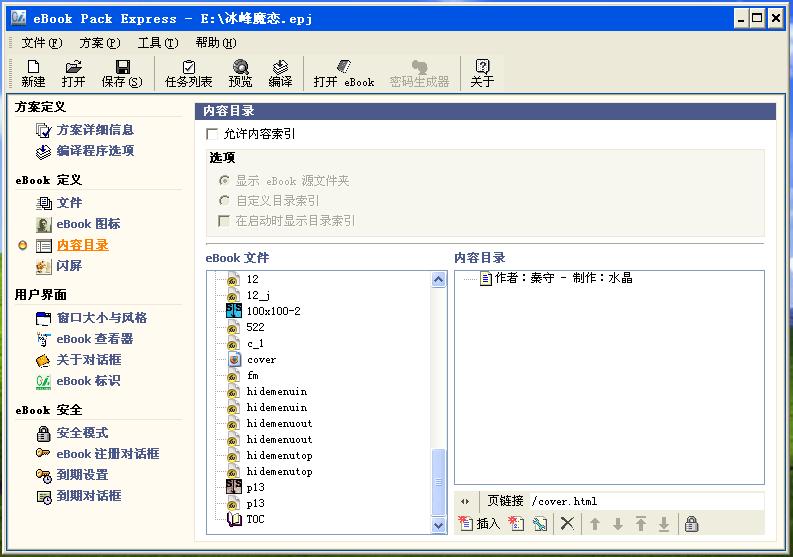Click the file list scroll down arrow

tap(438, 525)
